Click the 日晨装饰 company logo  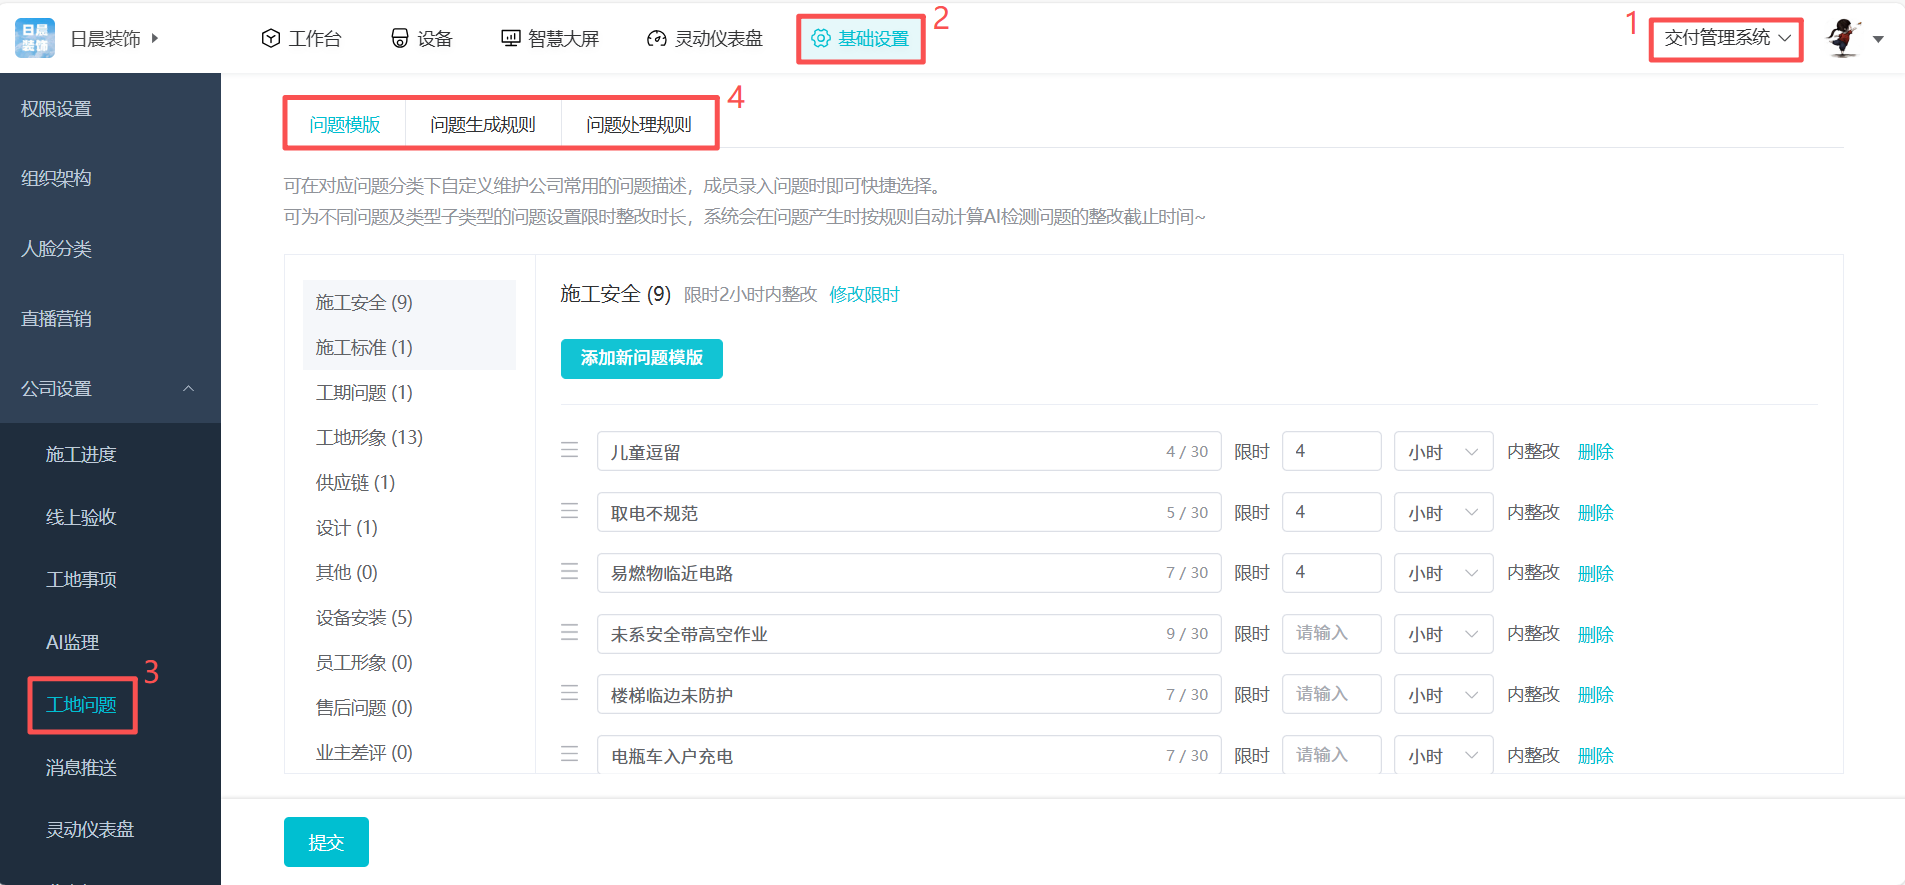tap(35, 38)
